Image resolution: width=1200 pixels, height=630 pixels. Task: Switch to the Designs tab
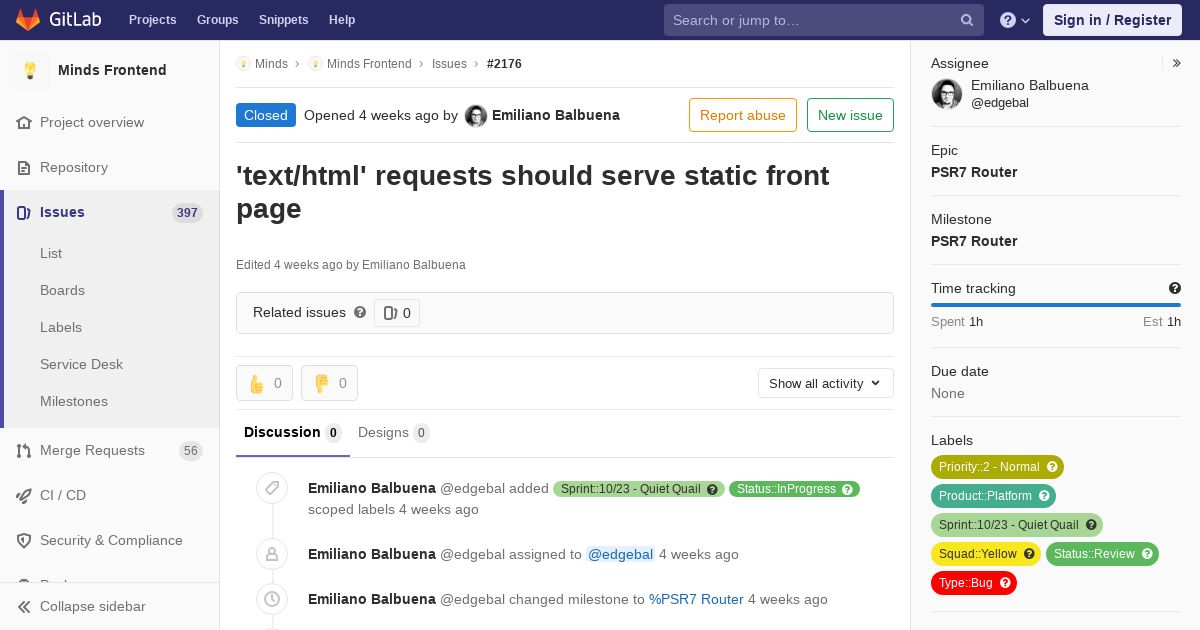click(394, 433)
